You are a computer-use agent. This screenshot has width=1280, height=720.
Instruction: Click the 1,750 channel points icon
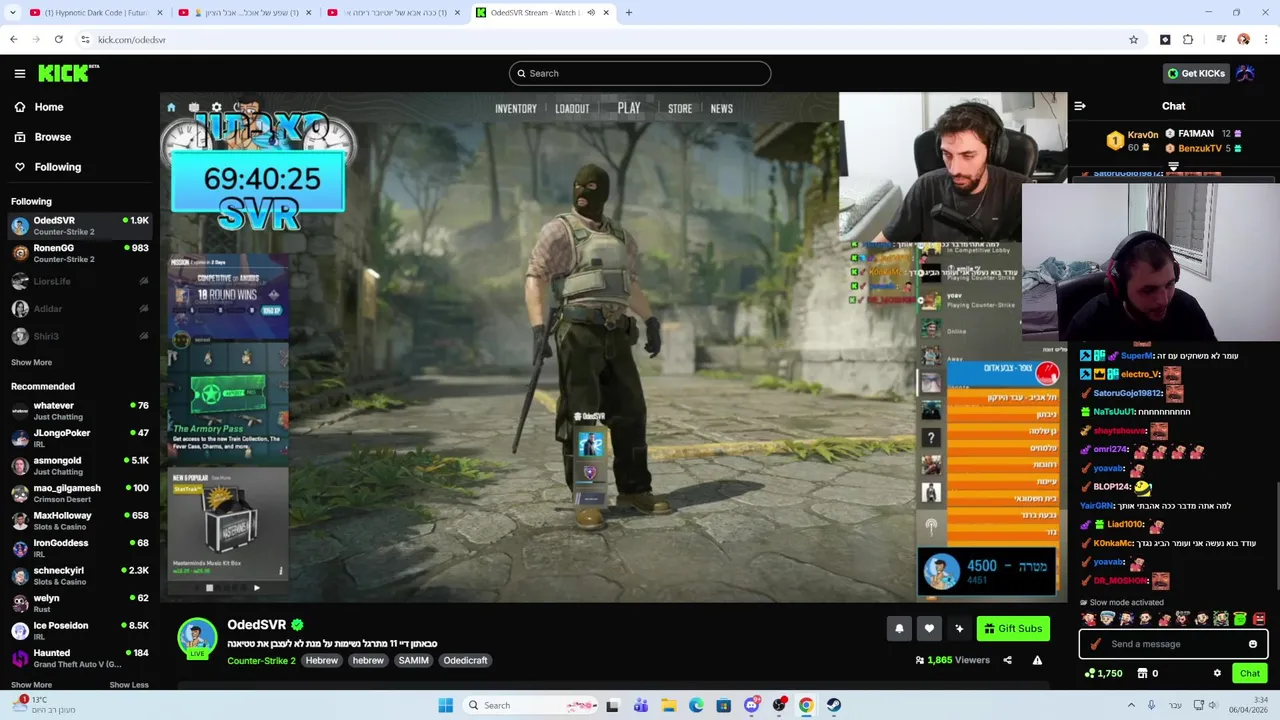[x=1090, y=674]
